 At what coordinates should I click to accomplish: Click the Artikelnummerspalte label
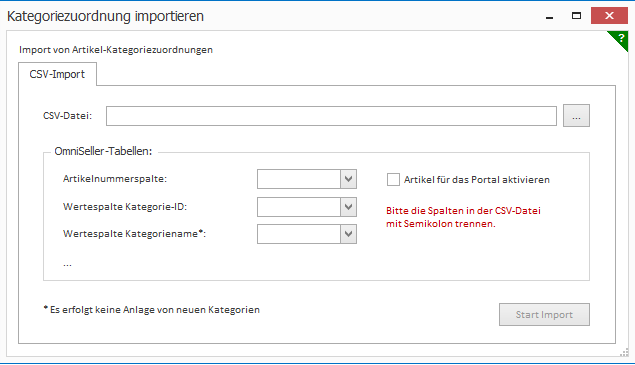click(x=115, y=179)
